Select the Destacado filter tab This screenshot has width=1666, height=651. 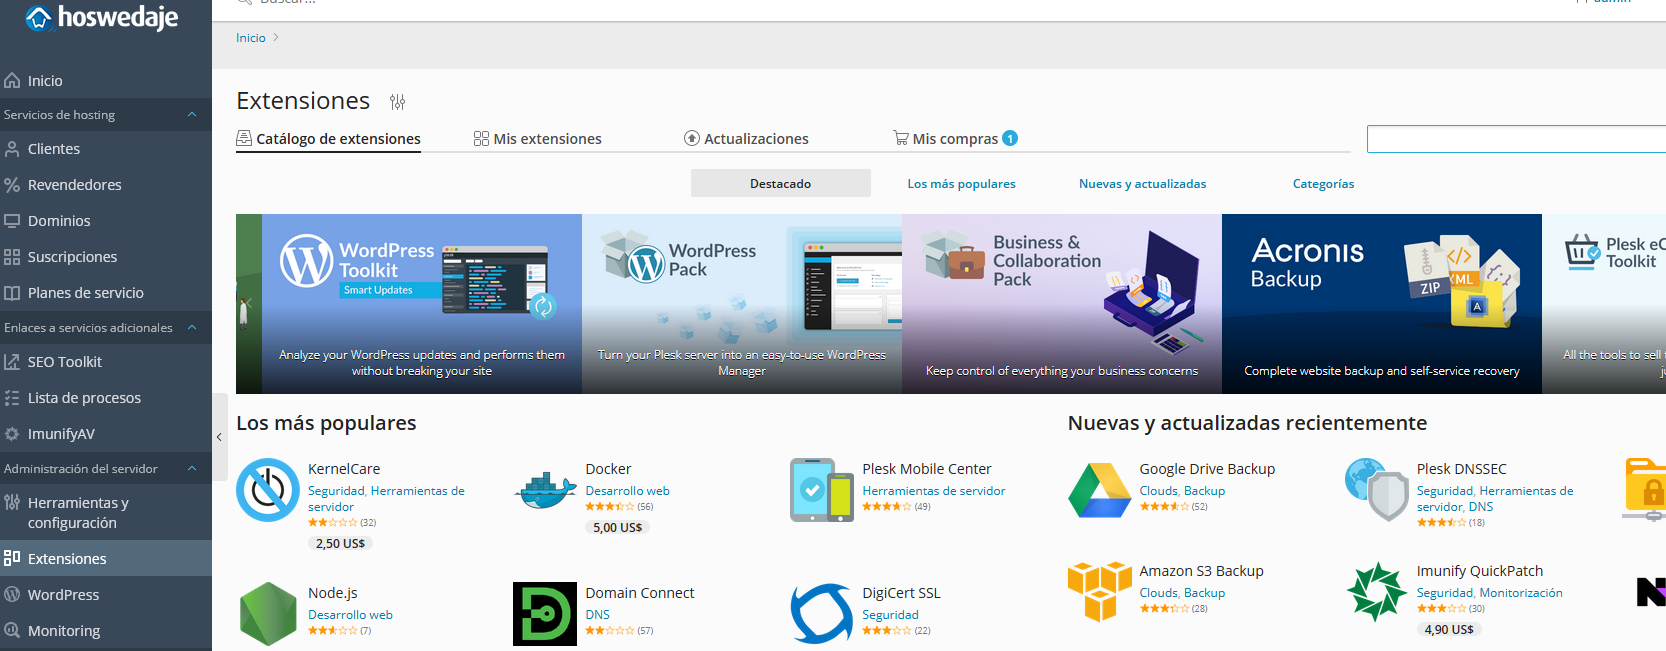click(781, 184)
